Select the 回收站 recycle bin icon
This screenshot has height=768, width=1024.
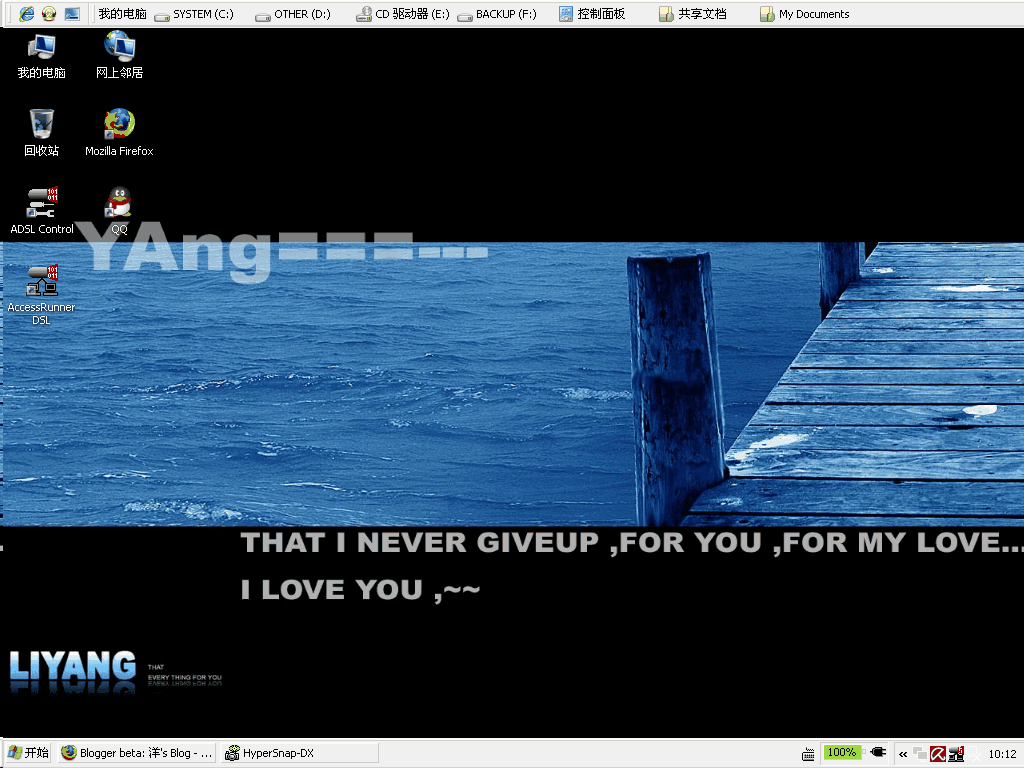pyautogui.click(x=42, y=133)
